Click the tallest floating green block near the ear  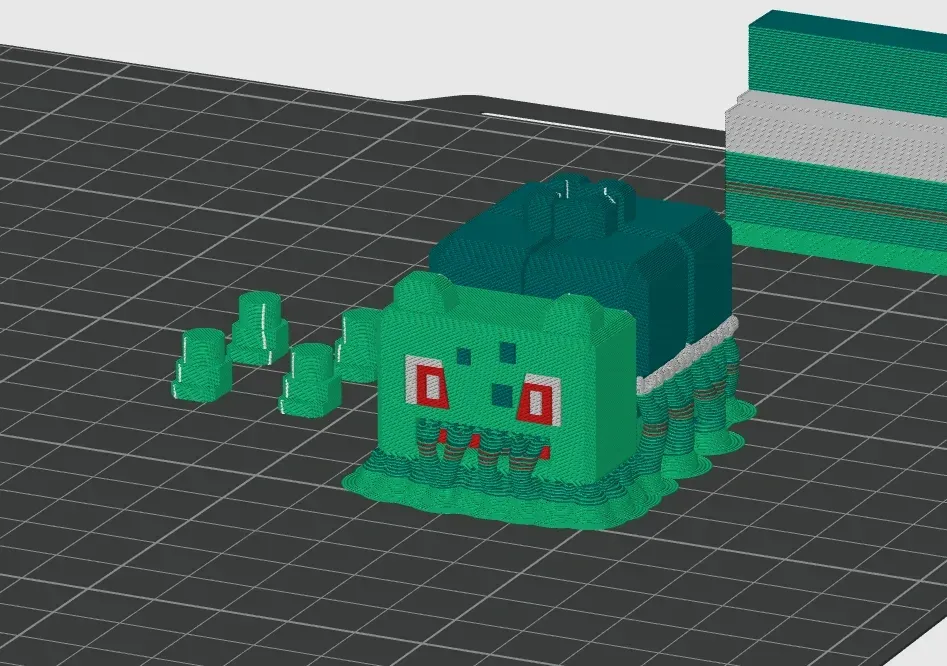tap(258, 320)
